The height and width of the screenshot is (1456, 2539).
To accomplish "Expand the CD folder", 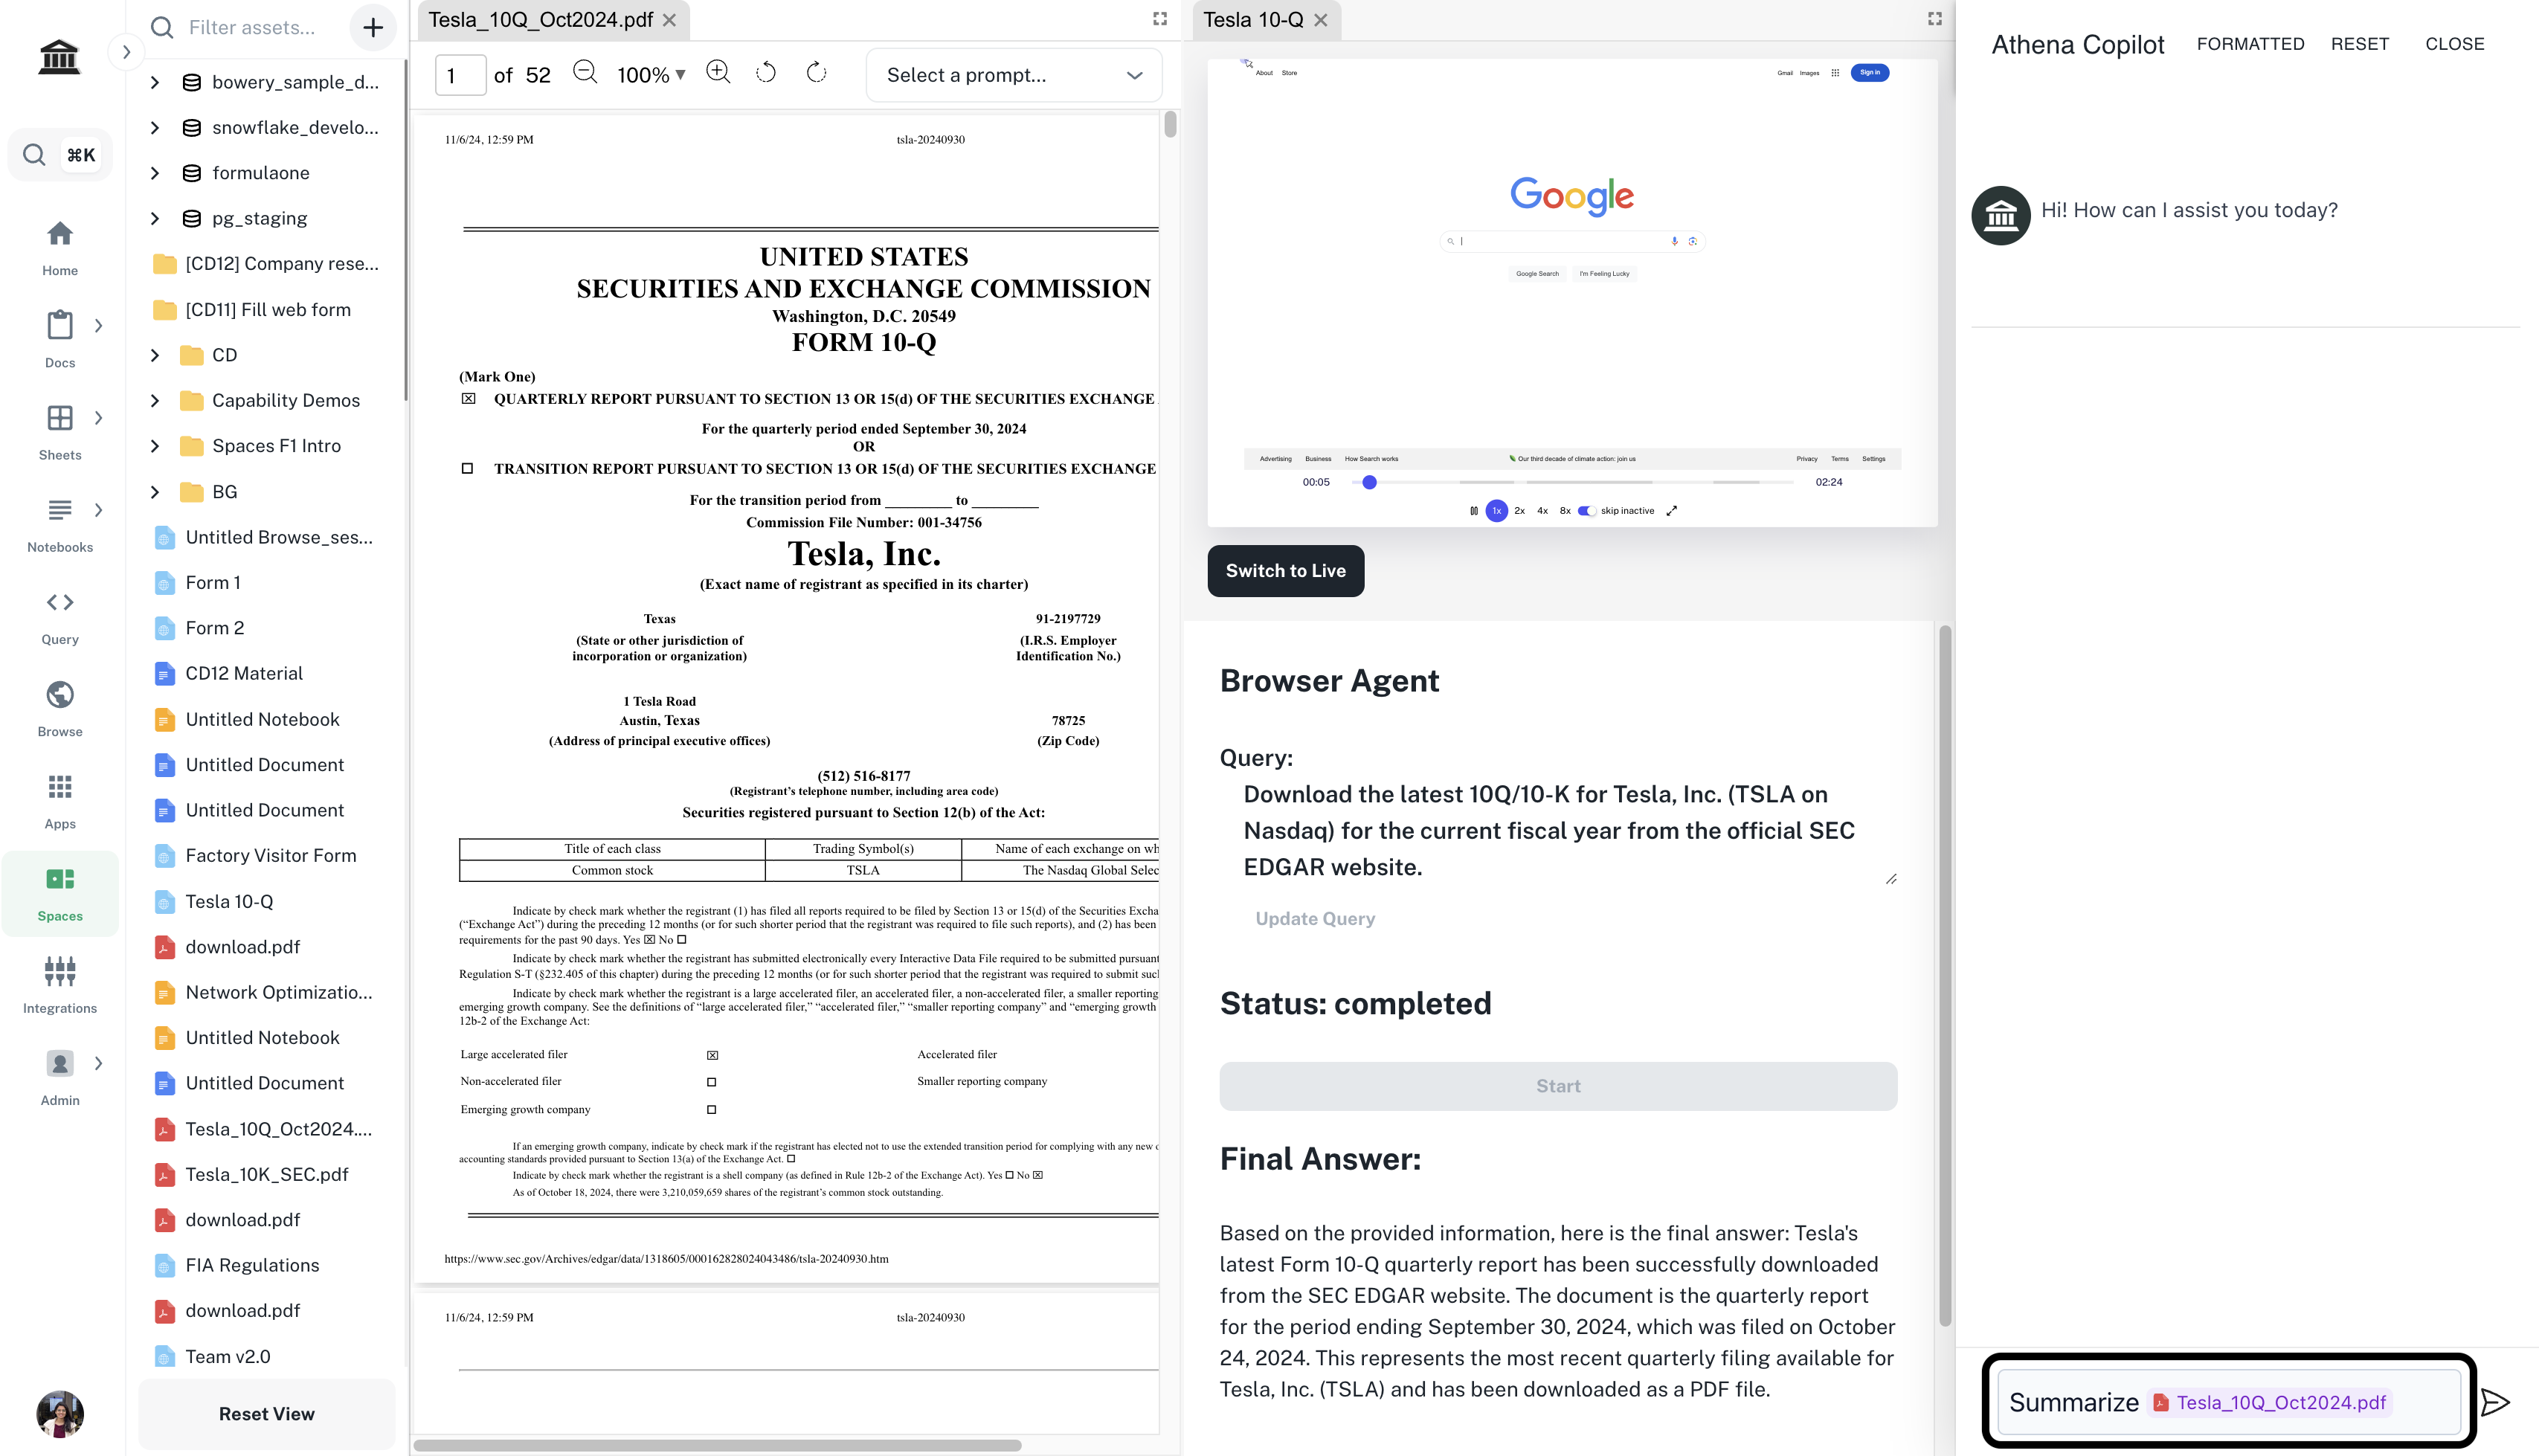I will coord(155,355).
